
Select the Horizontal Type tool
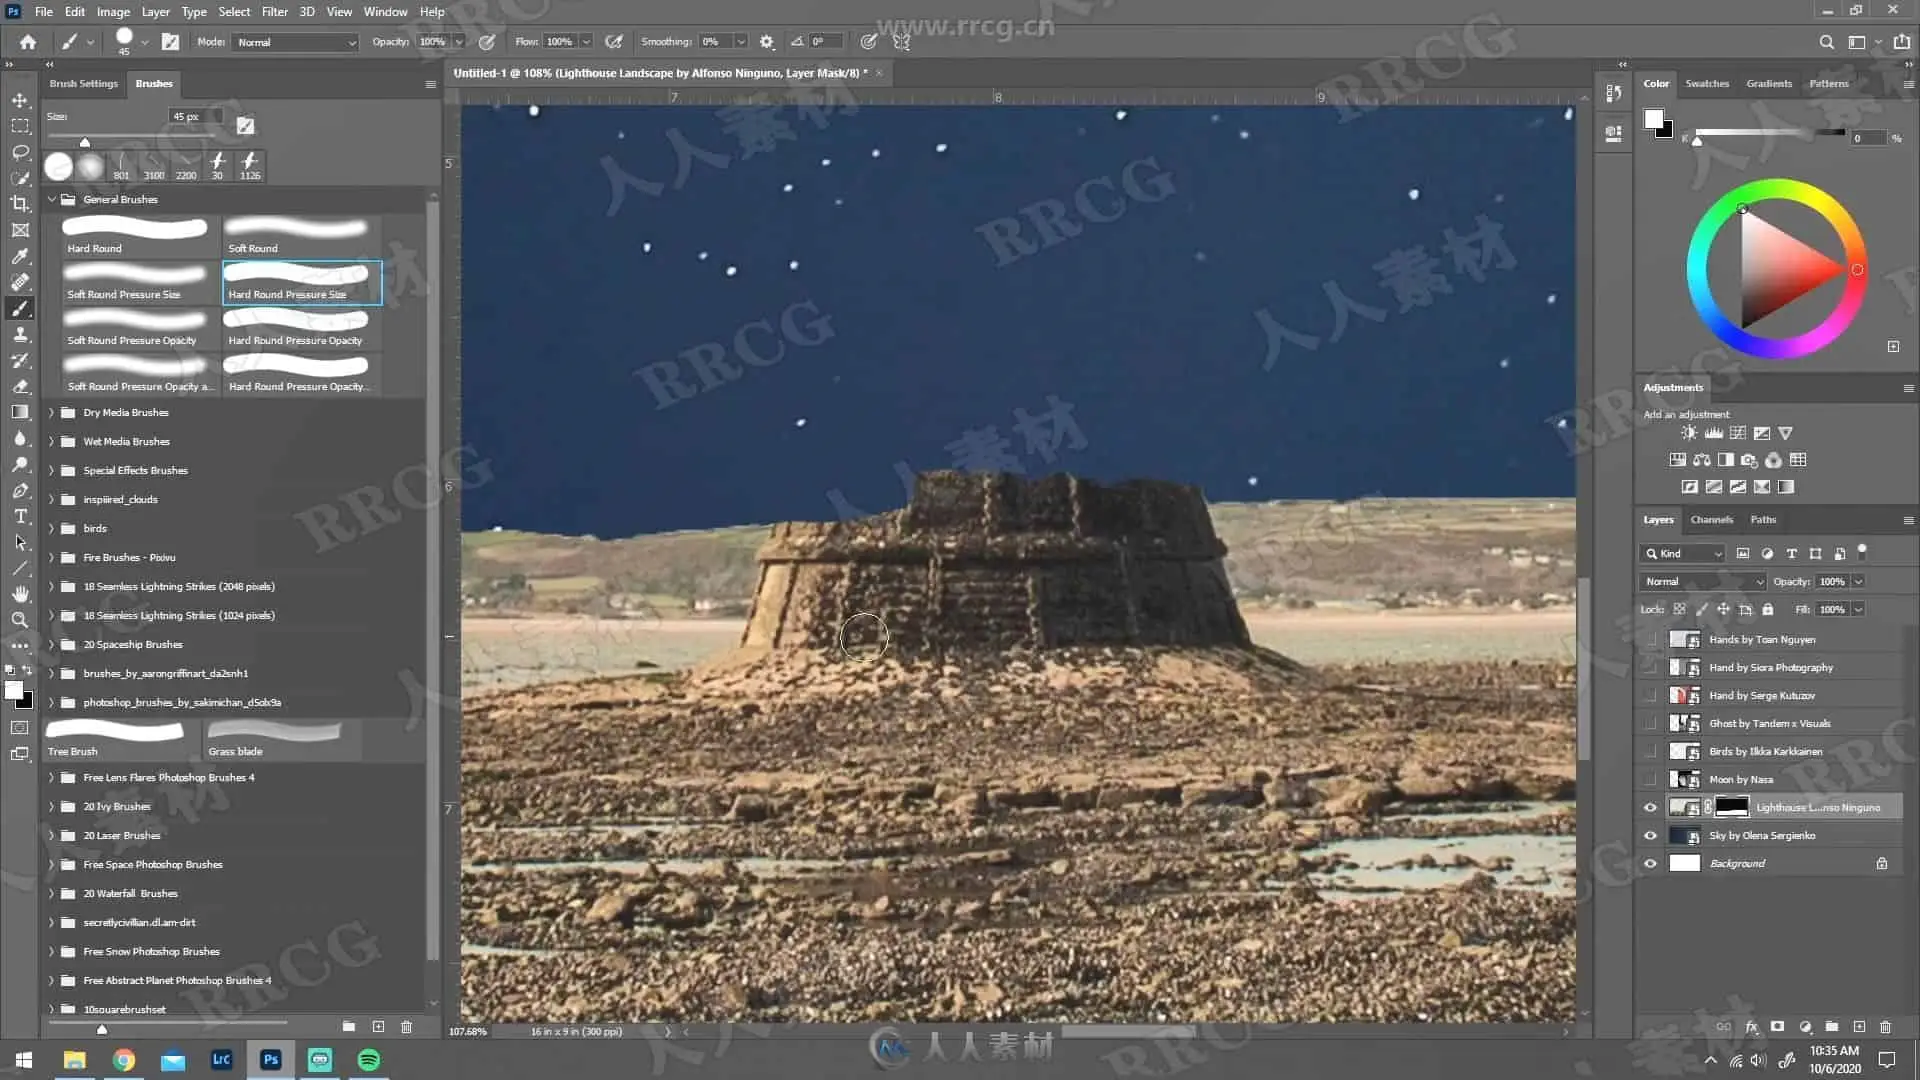[20, 516]
